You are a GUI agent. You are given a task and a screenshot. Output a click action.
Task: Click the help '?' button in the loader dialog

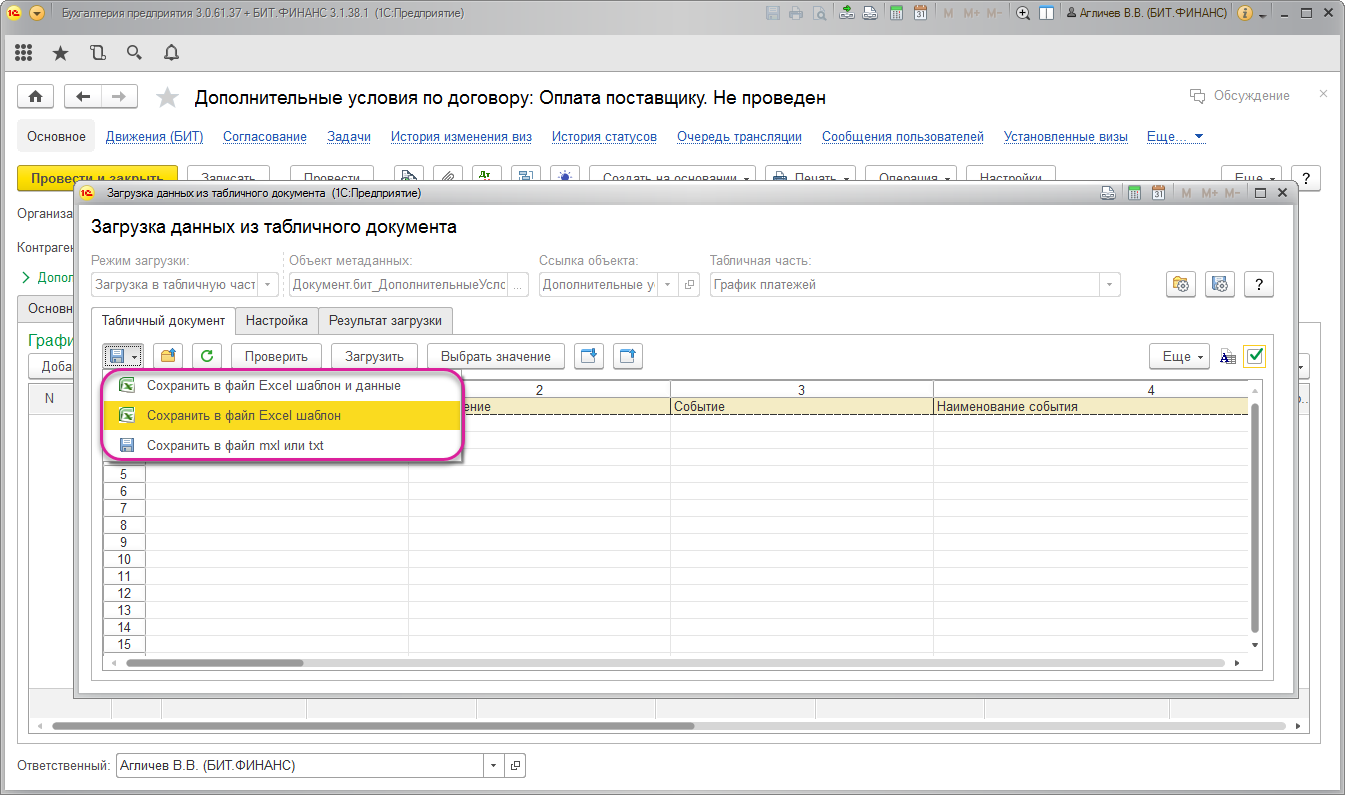point(1258,284)
